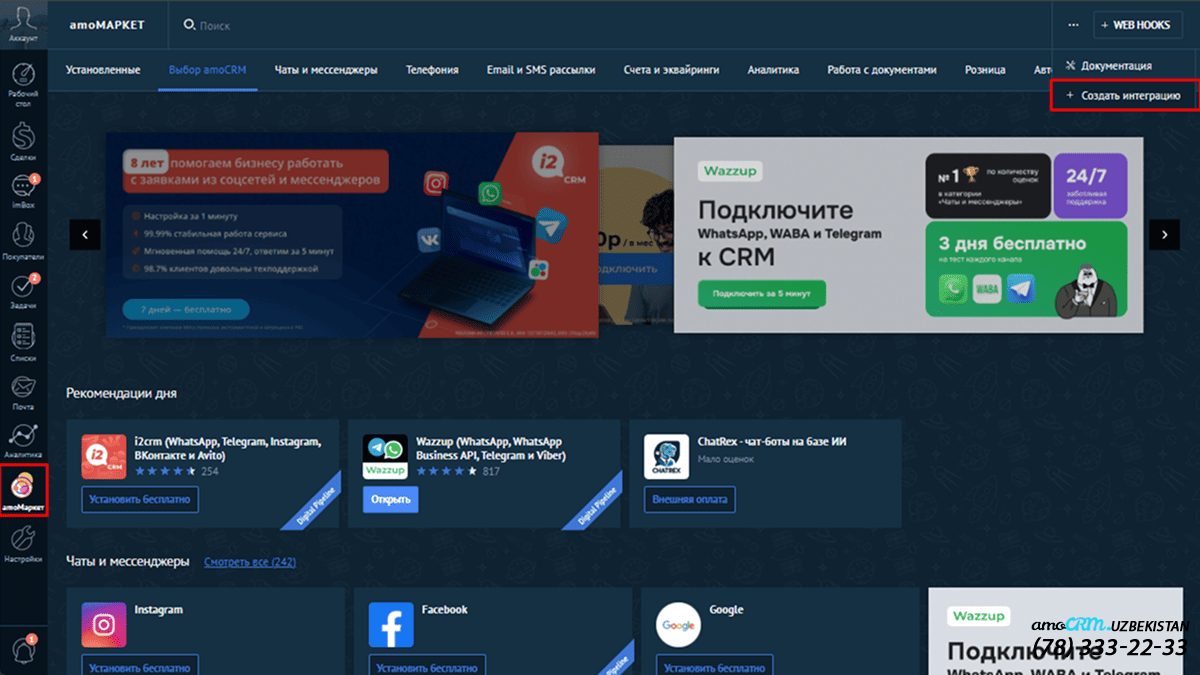Click 7 дней — бесплатно banner button
The image size is (1200, 675).
[186, 309]
